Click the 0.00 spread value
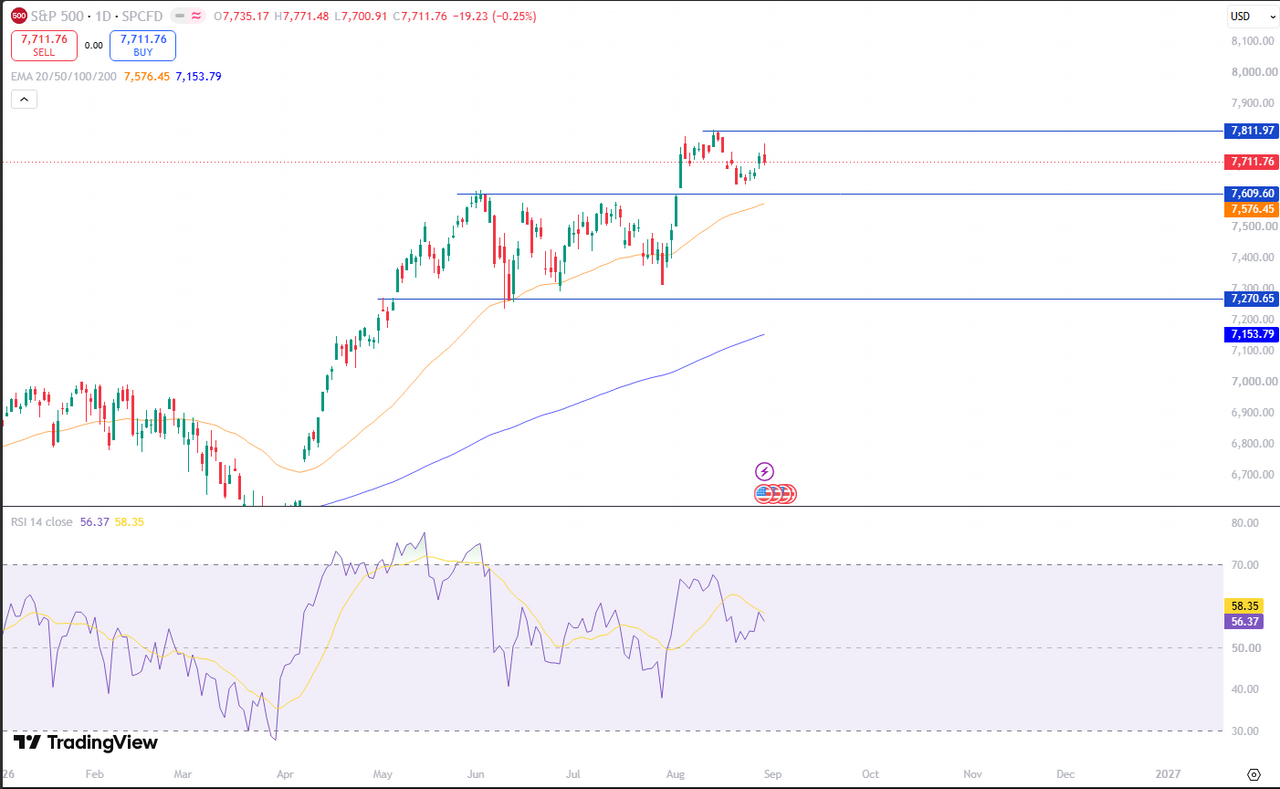Image resolution: width=1280 pixels, height=789 pixels. 93,45
